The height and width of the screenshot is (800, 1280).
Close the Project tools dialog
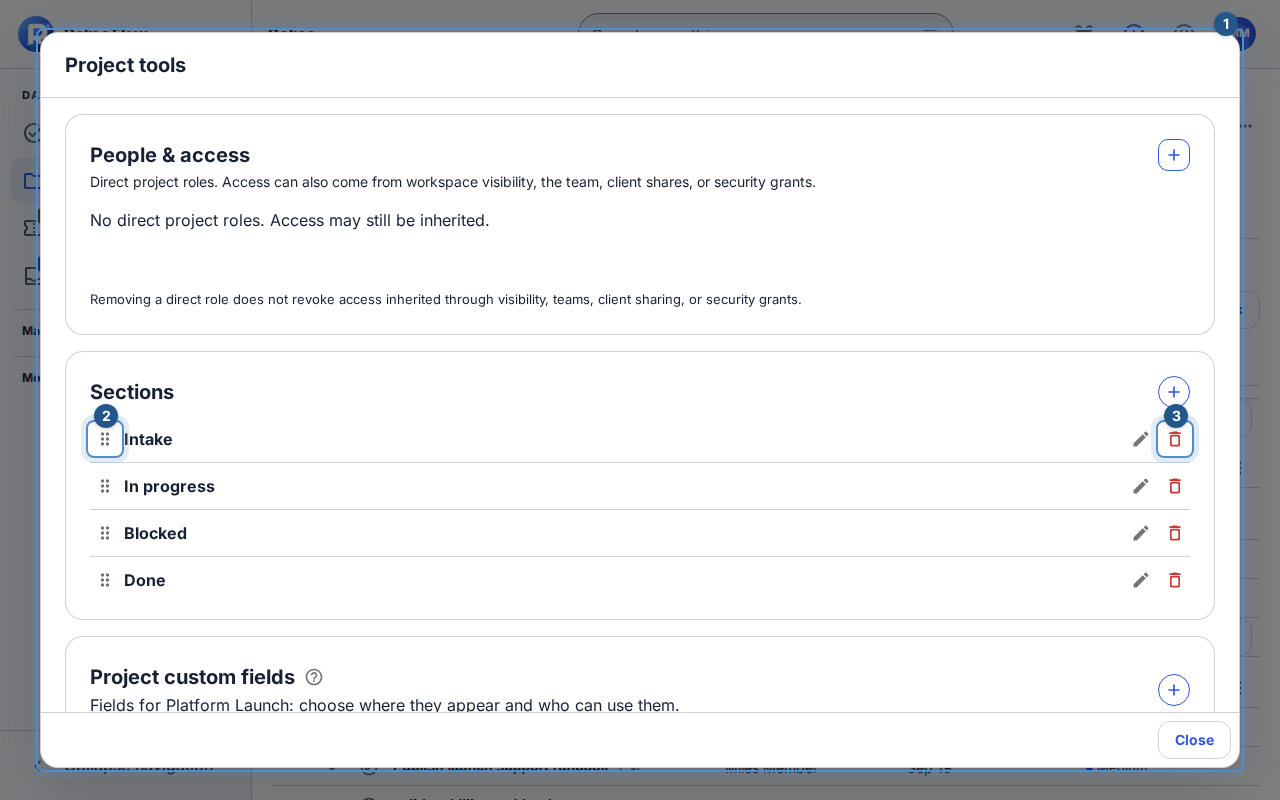point(1194,740)
